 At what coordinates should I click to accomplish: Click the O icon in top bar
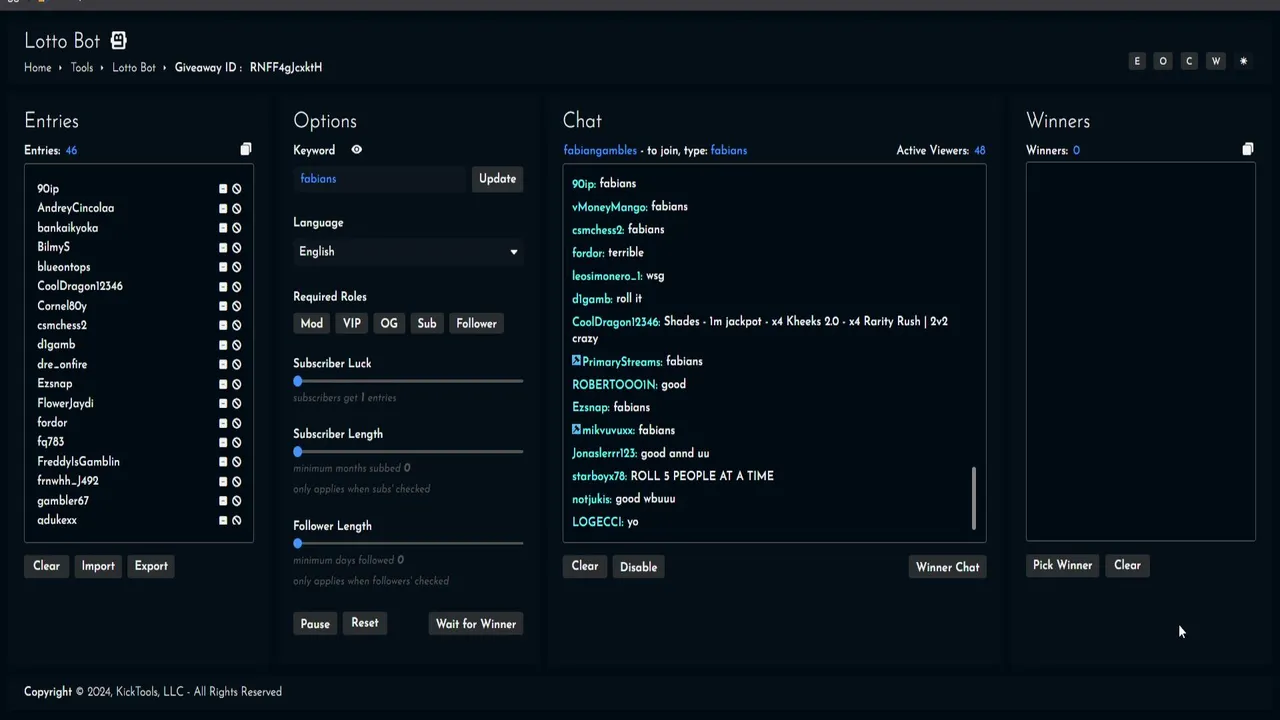point(1163,61)
